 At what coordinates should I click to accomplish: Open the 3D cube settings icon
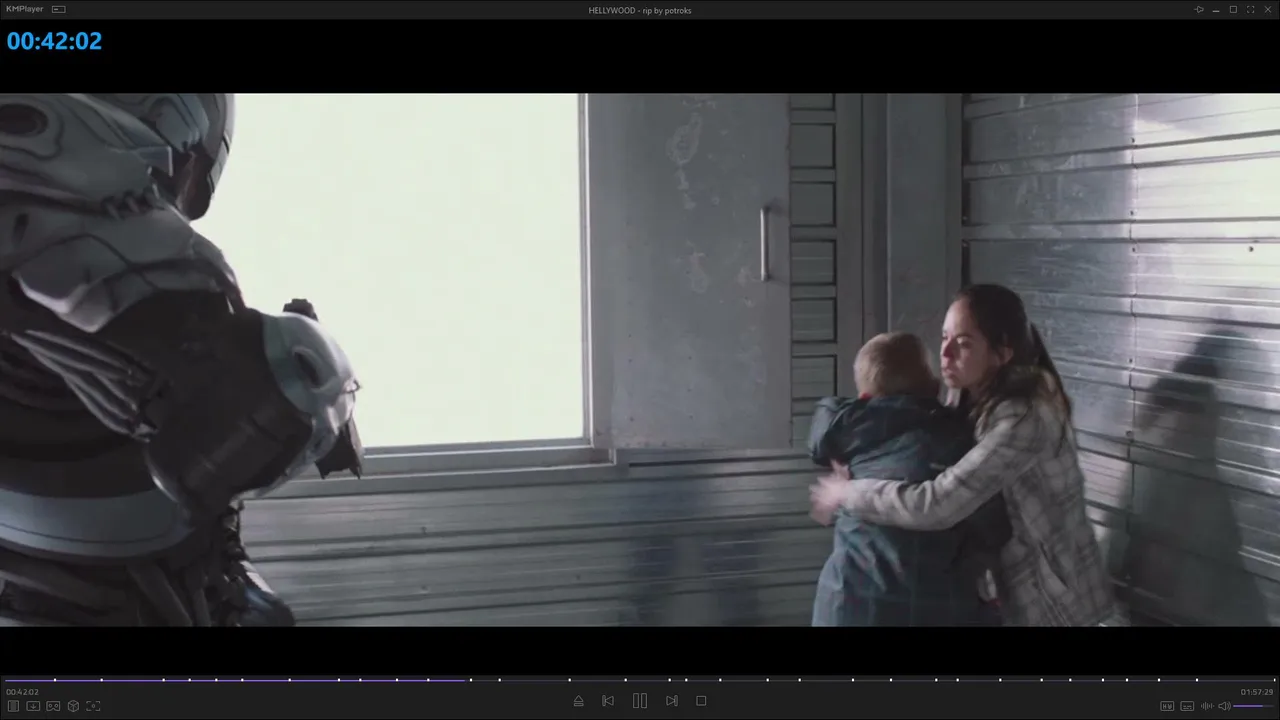pos(73,706)
